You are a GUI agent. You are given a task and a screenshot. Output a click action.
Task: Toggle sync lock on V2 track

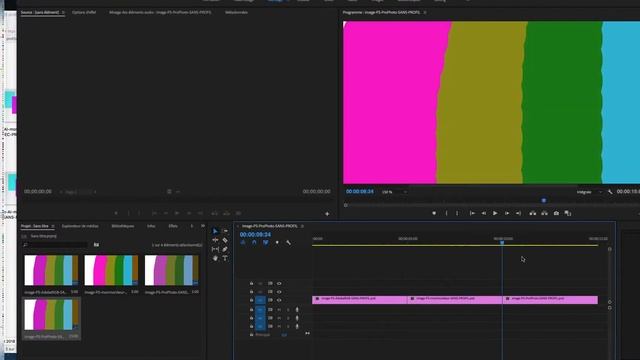pyautogui.click(x=270, y=292)
